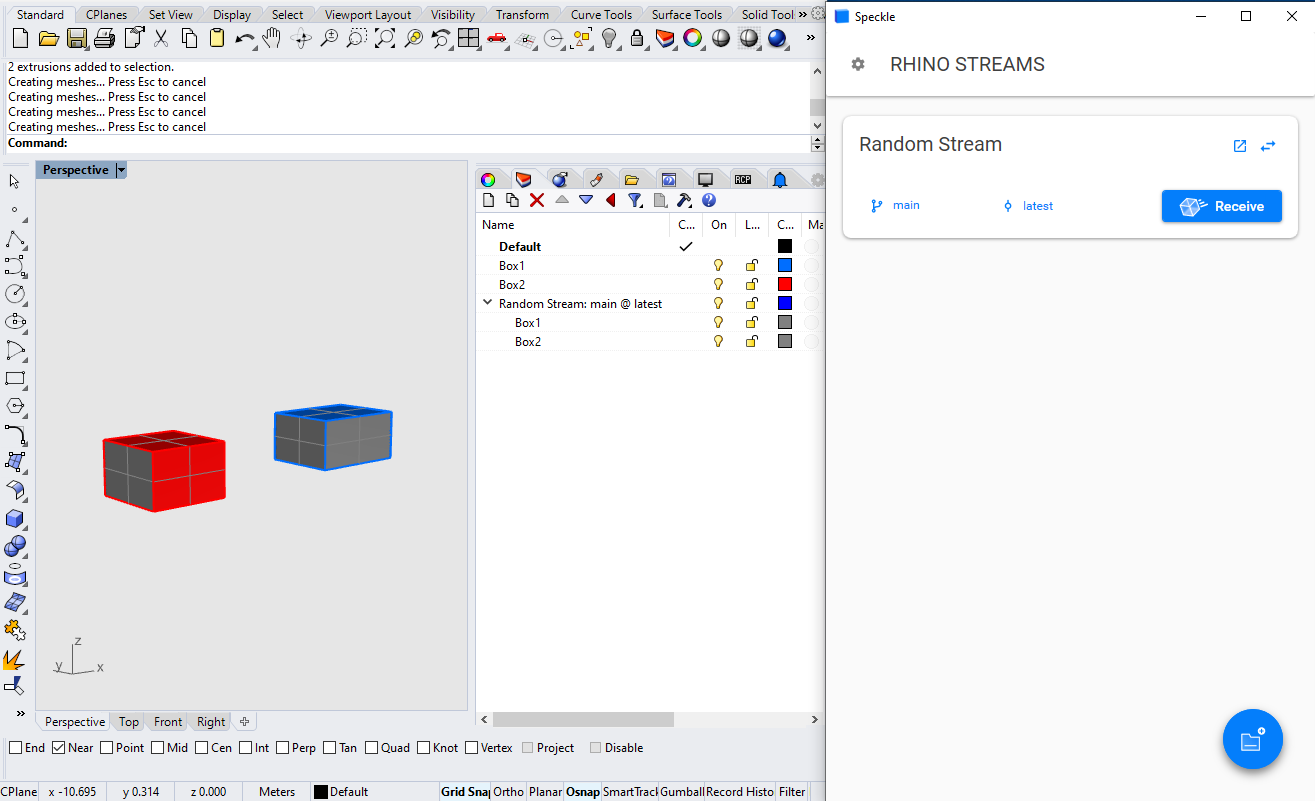Open the Perspective viewport dropdown arrow

[121, 170]
